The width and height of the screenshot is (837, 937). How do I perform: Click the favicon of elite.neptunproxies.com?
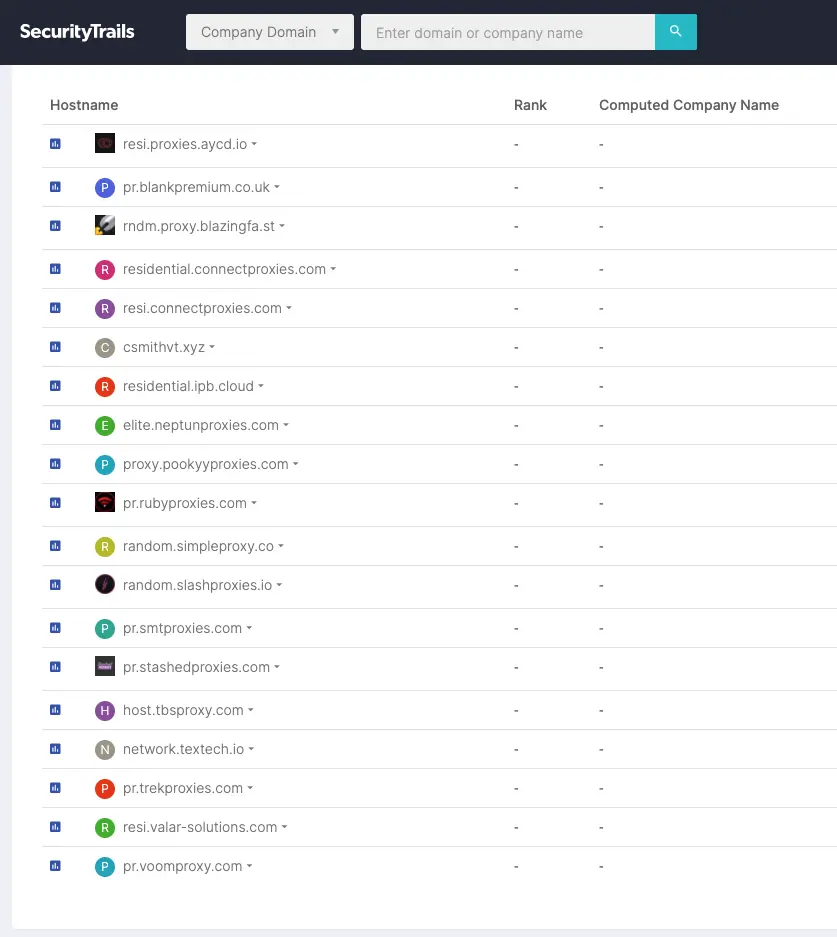click(x=104, y=425)
